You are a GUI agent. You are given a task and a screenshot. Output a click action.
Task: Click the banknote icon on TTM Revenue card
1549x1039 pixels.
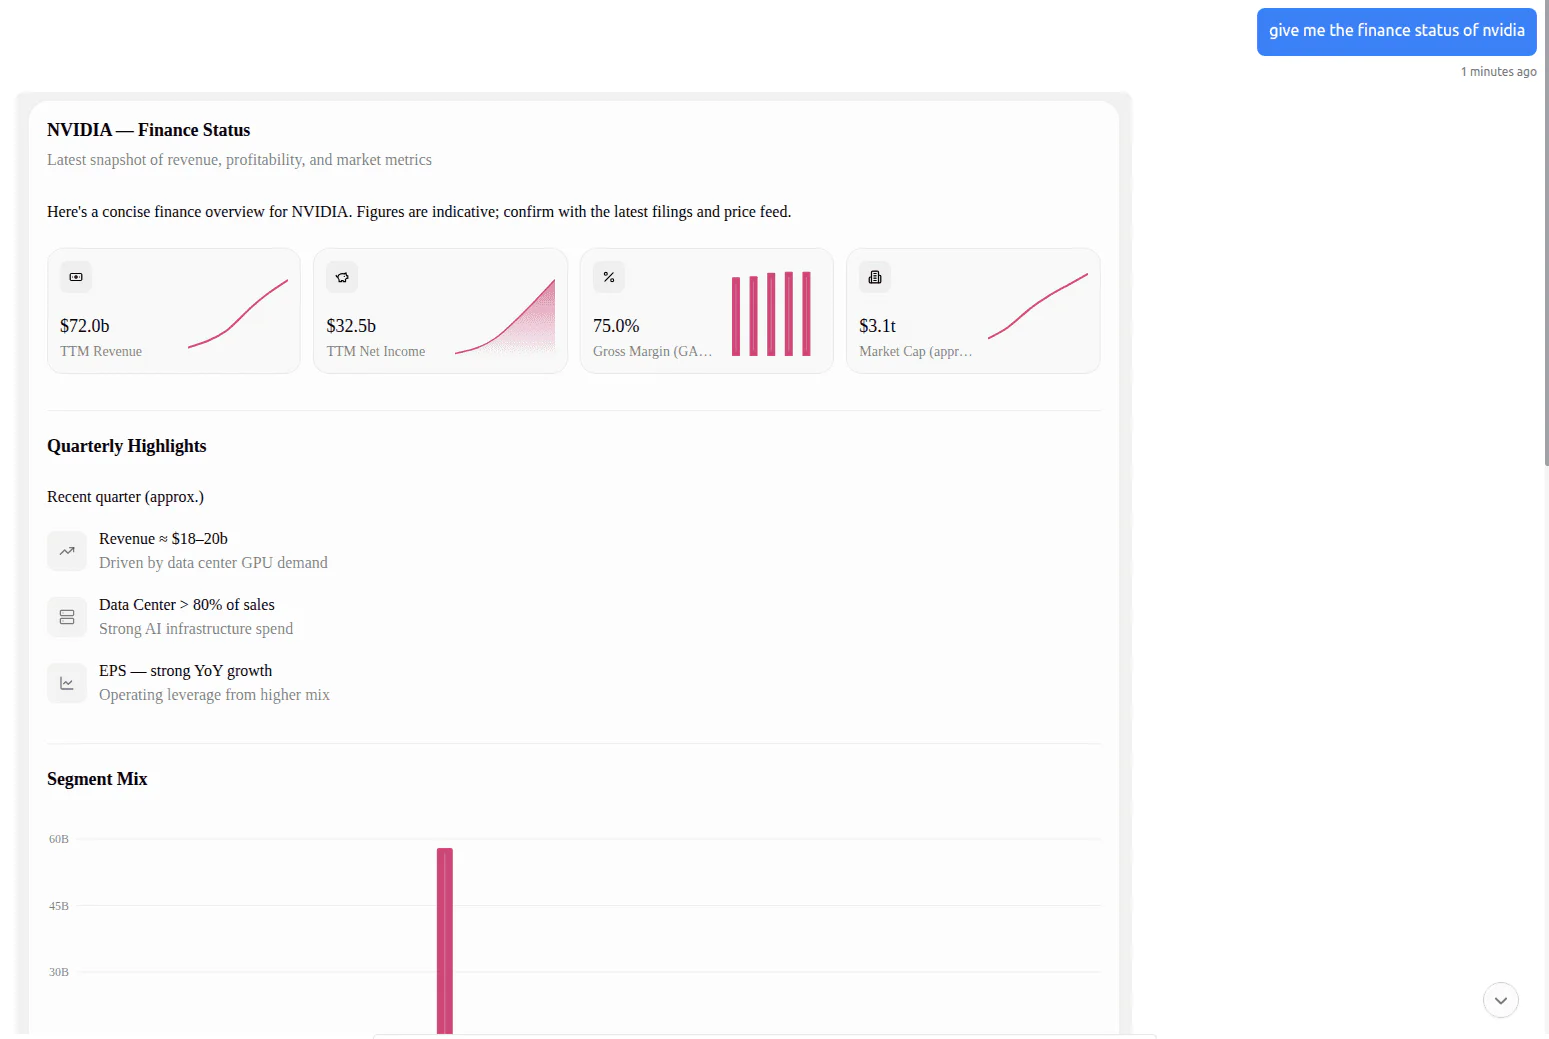75,276
